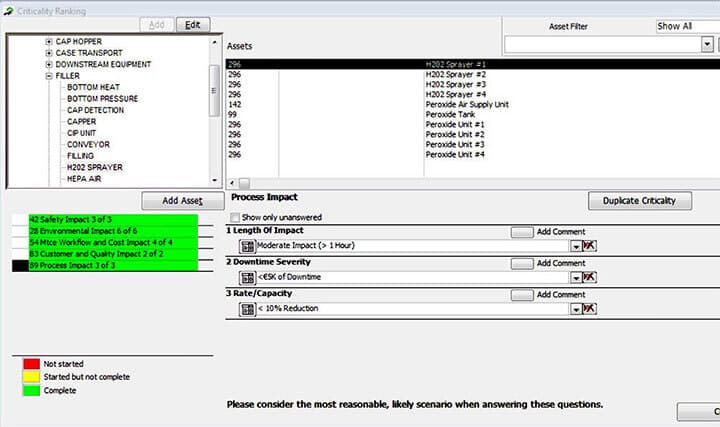The width and height of the screenshot is (720, 427).
Task: Click the assets list left scroll arrow
Action: click(232, 183)
